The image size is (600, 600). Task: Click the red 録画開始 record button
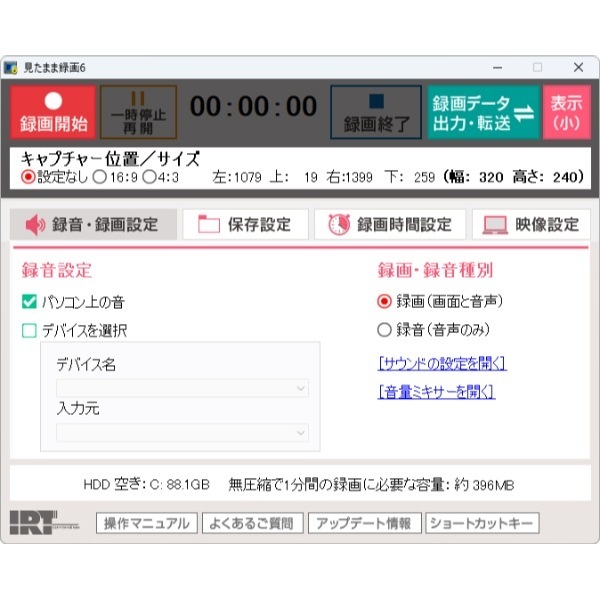pyautogui.click(x=53, y=112)
